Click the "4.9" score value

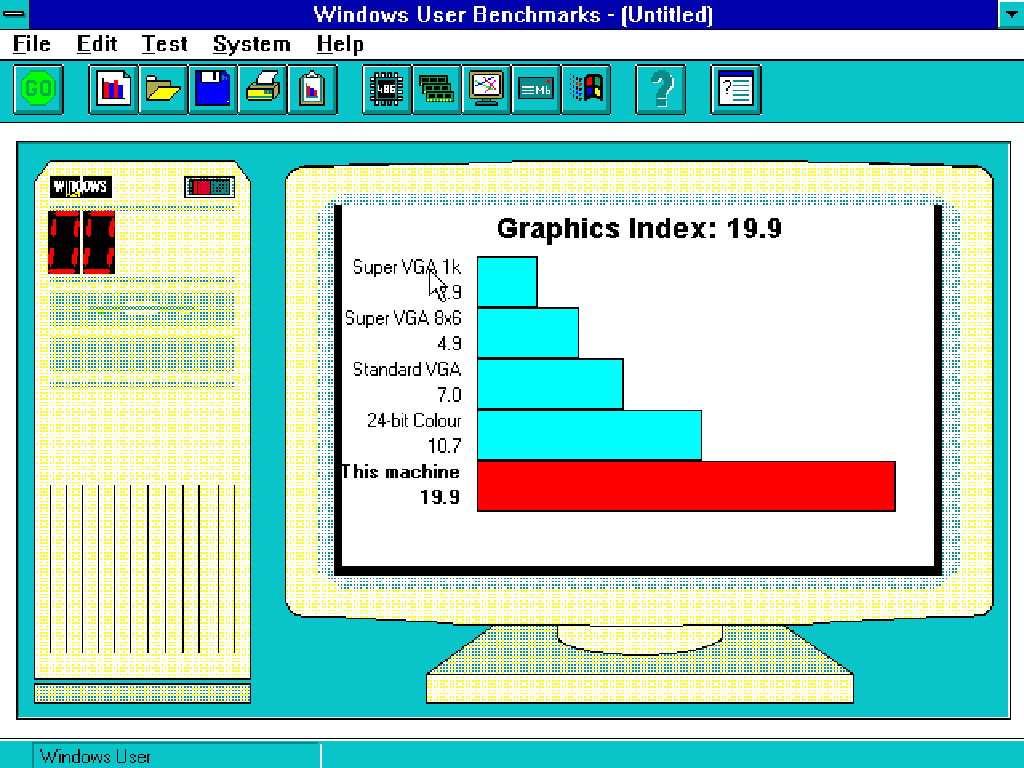[x=449, y=344]
